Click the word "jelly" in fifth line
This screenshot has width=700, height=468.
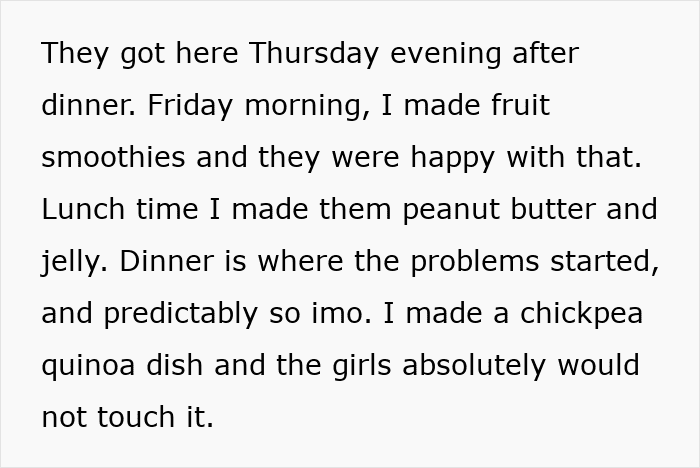click(x=71, y=263)
